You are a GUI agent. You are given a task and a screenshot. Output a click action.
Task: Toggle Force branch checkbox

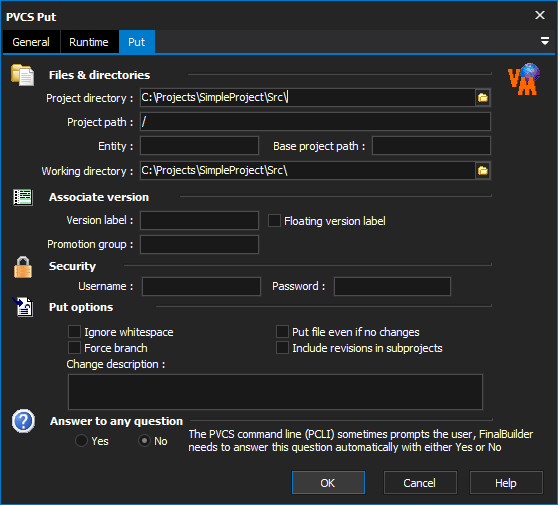click(74, 348)
